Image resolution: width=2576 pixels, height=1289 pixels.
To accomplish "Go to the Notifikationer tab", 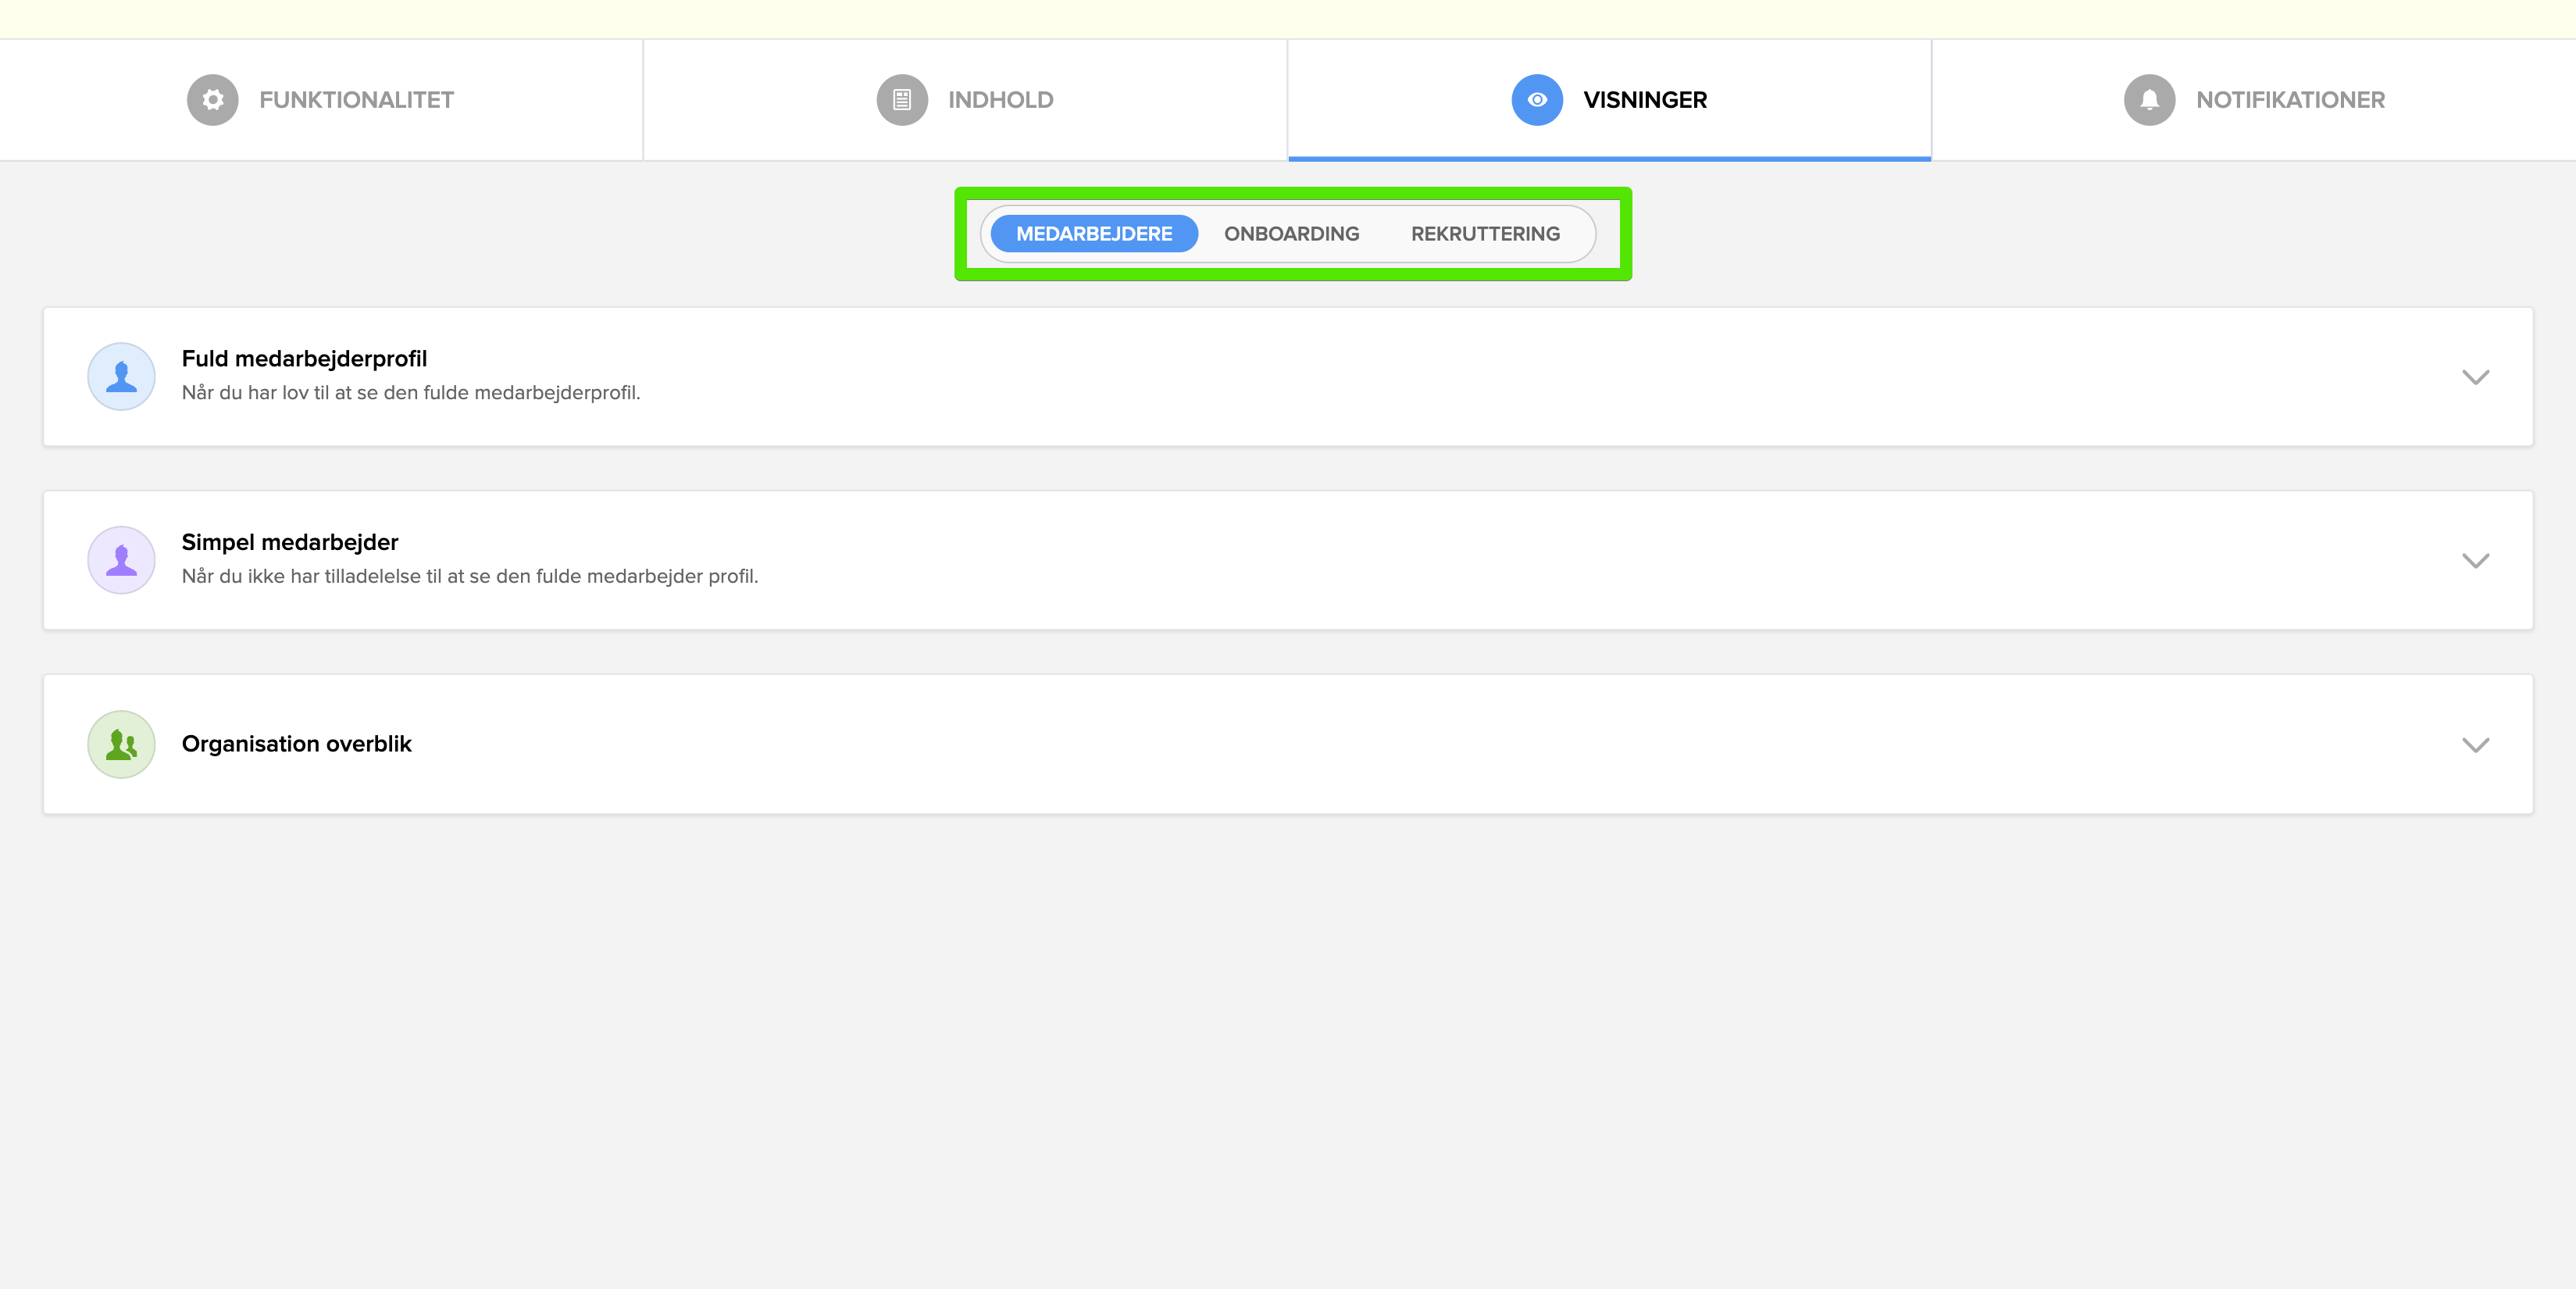I will pyautogui.click(x=2289, y=100).
